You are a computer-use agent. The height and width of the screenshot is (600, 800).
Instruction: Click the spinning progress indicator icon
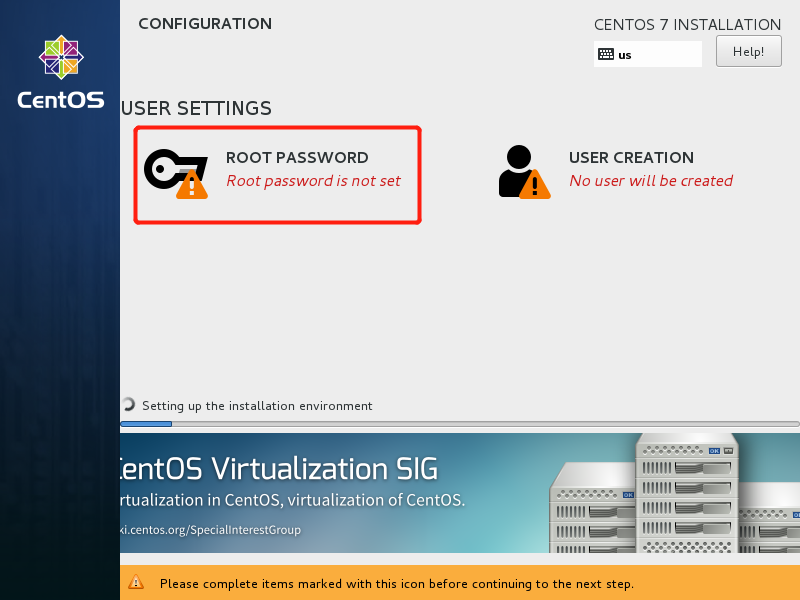tap(129, 405)
